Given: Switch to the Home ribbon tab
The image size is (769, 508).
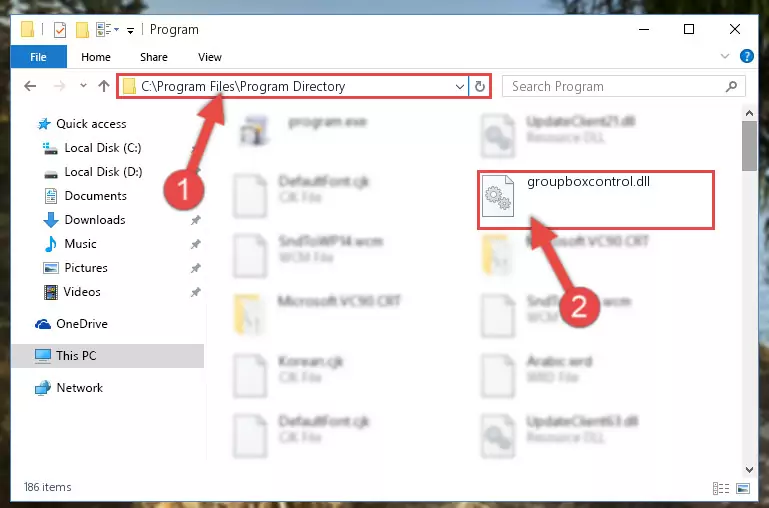Looking at the screenshot, I should coord(96,57).
